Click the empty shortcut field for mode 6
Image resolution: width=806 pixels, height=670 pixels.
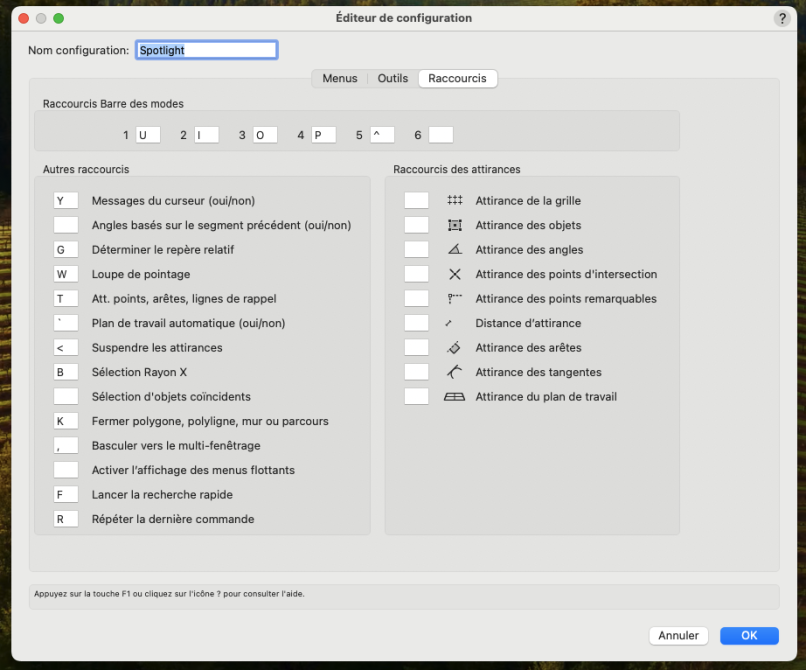click(x=440, y=135)
